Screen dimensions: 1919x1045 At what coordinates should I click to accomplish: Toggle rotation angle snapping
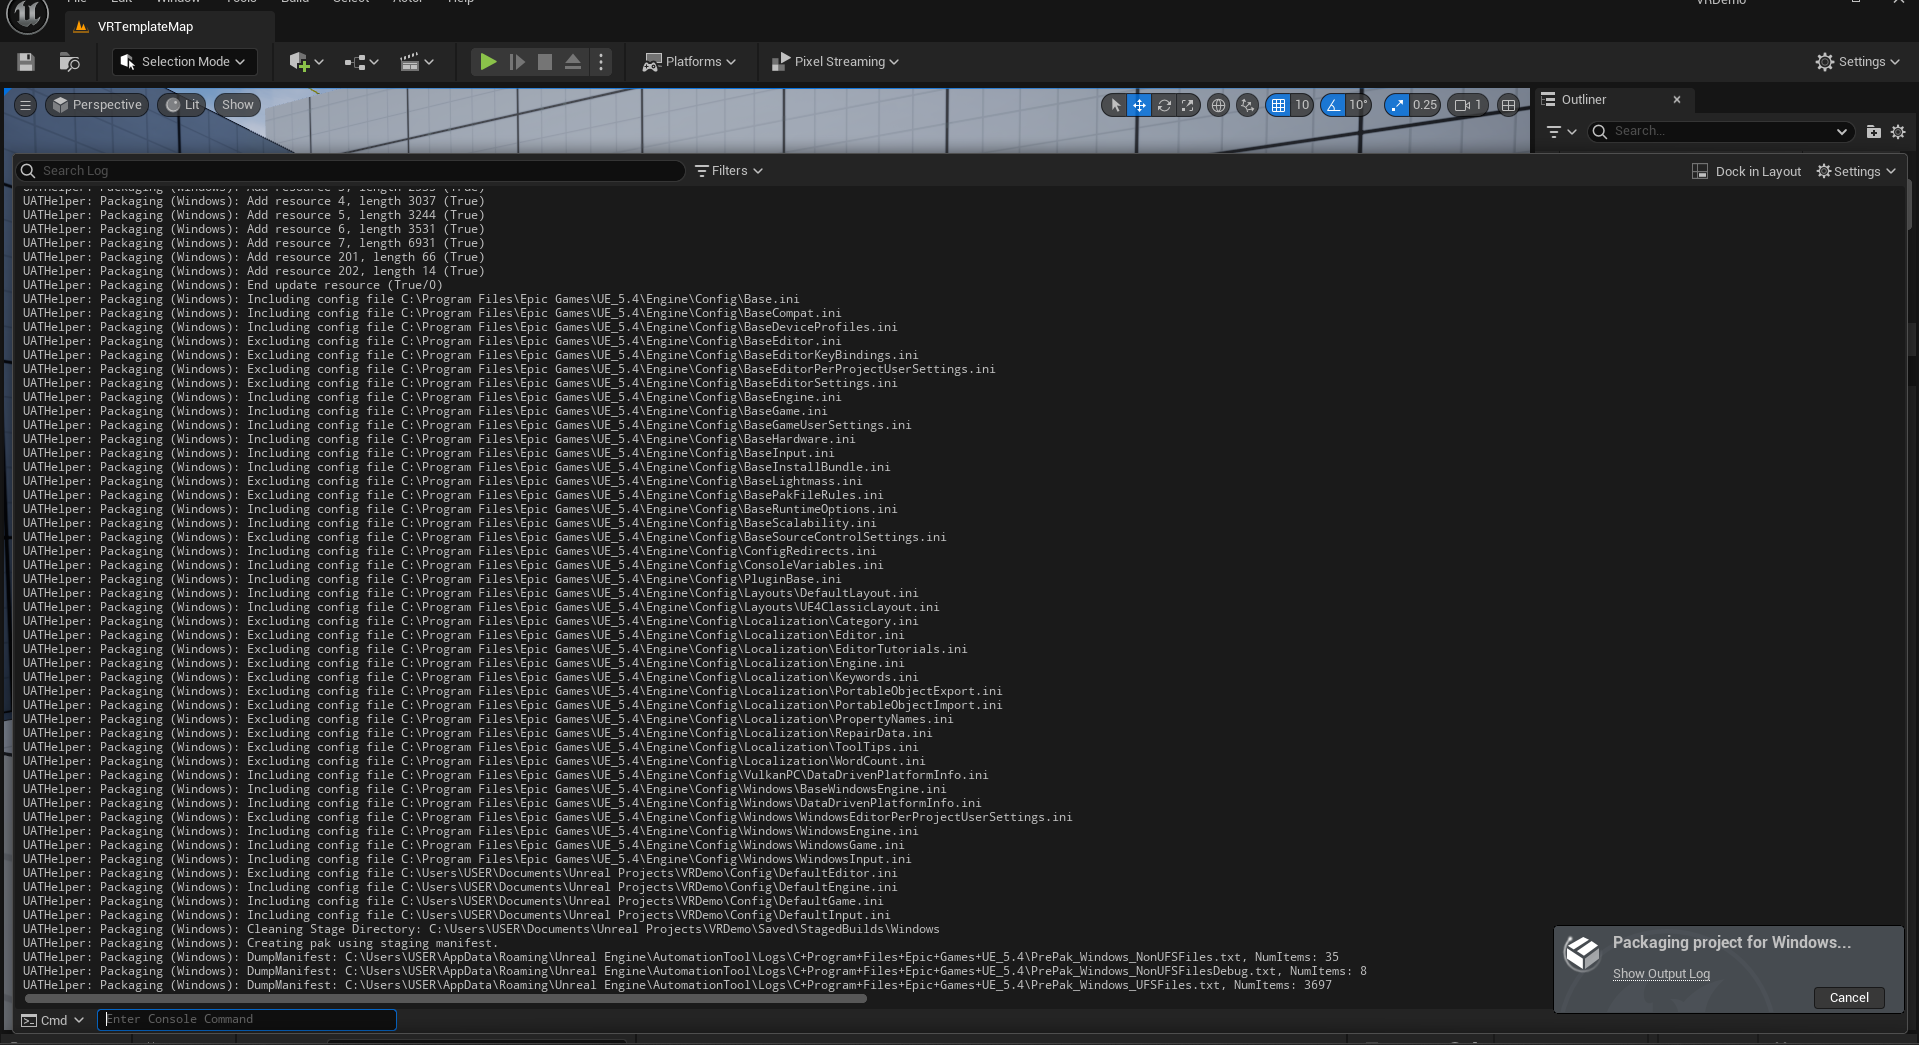coord(1333,105)
